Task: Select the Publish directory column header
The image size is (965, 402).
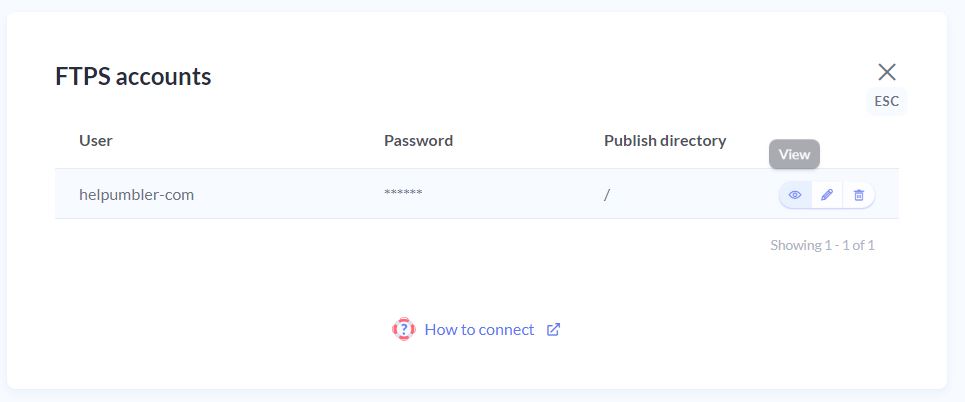Action: click(665, 140)
